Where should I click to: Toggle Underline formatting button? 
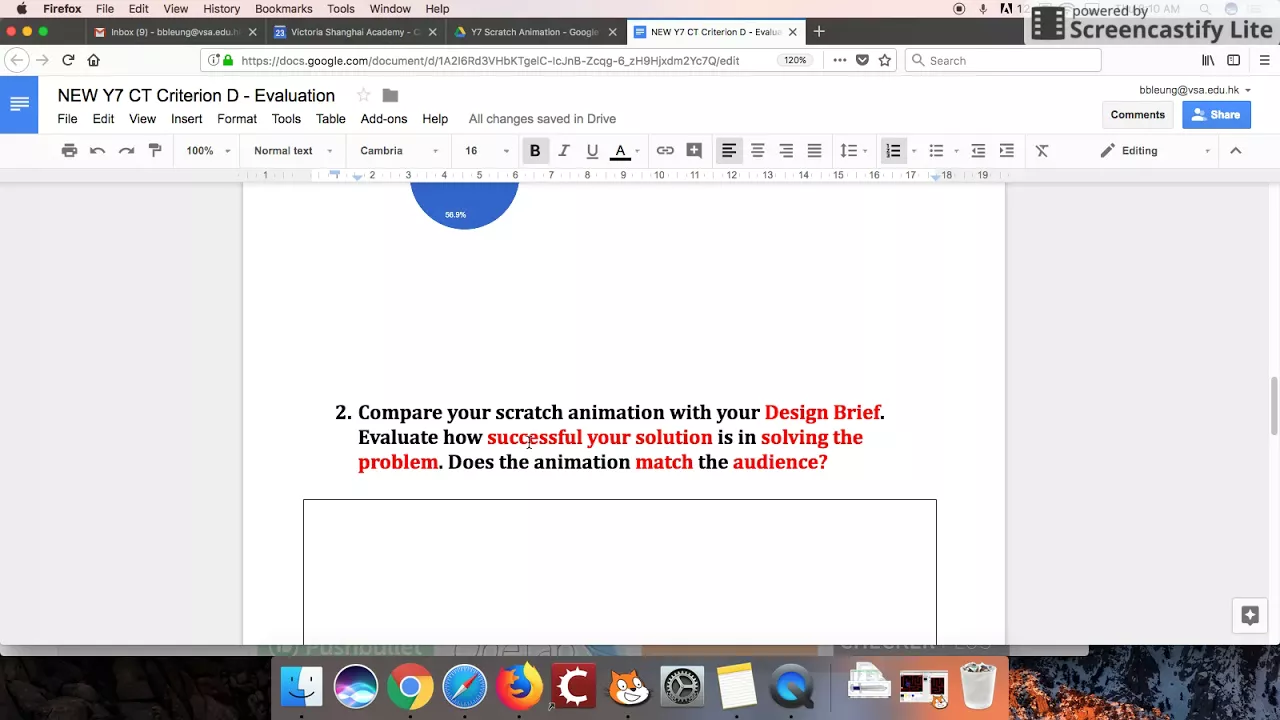point(592,151)
